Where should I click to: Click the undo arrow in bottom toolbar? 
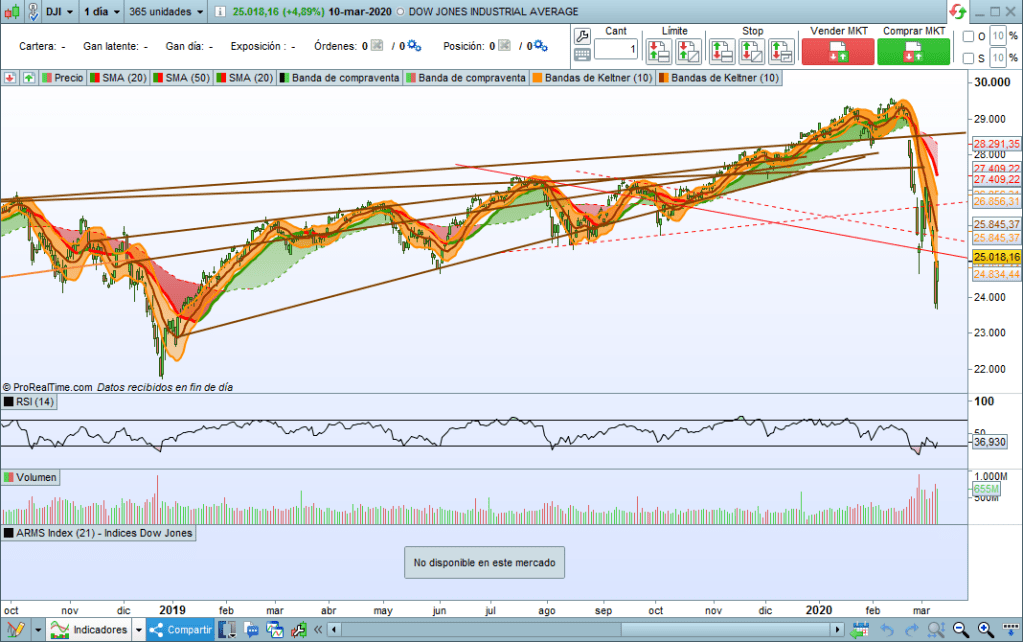point(885,629)
